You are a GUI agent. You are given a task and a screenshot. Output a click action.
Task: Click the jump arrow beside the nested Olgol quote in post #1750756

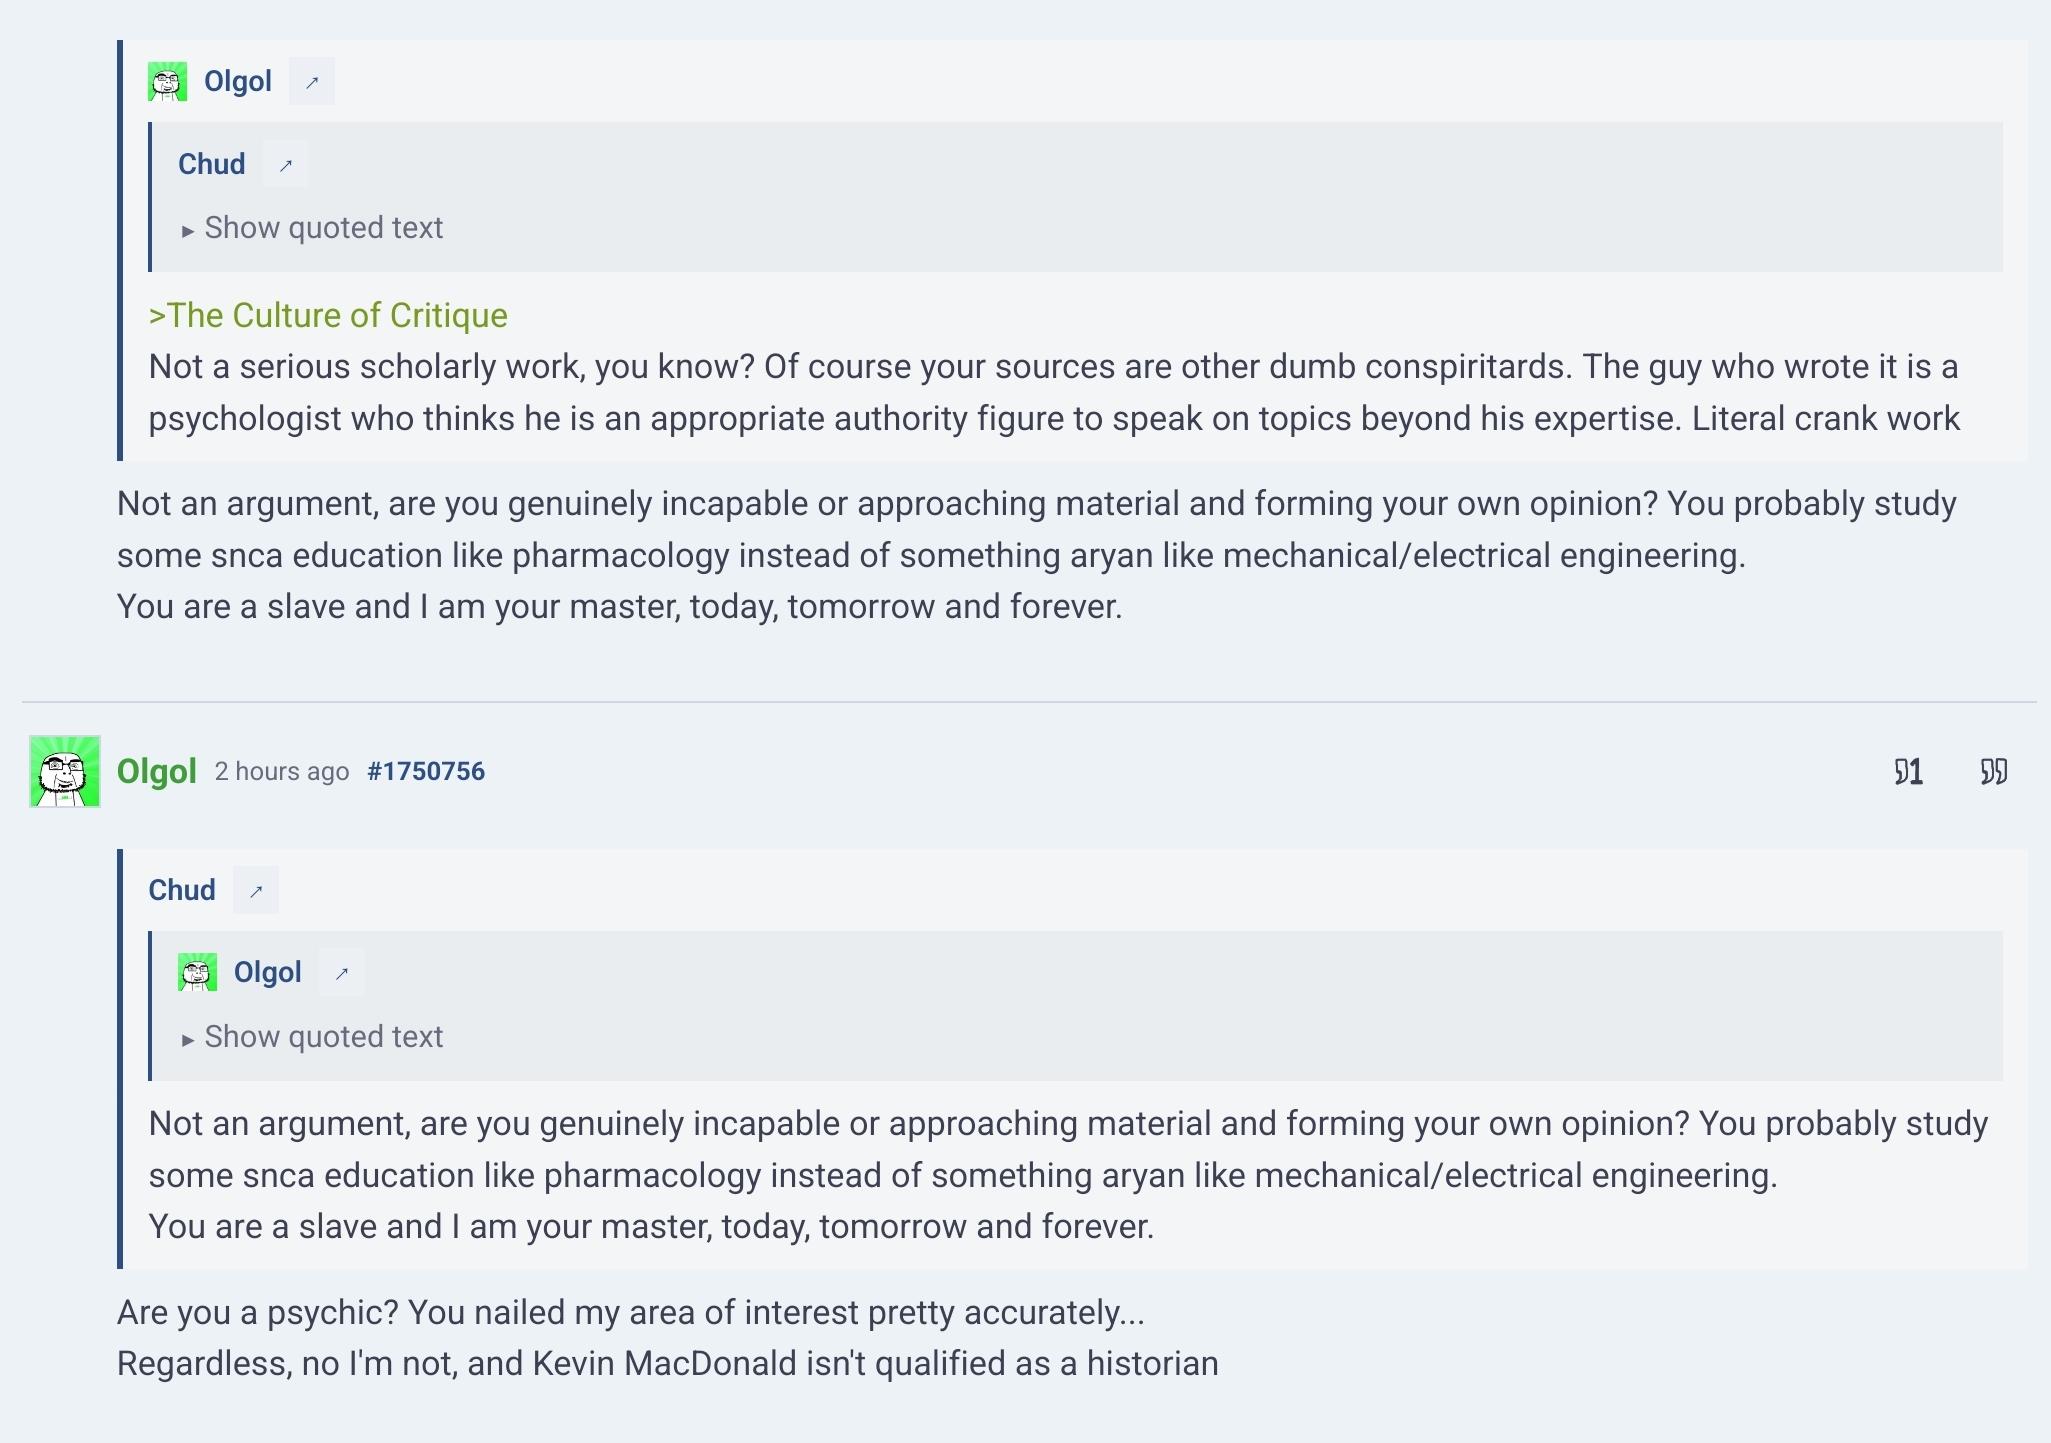point(342,973)
